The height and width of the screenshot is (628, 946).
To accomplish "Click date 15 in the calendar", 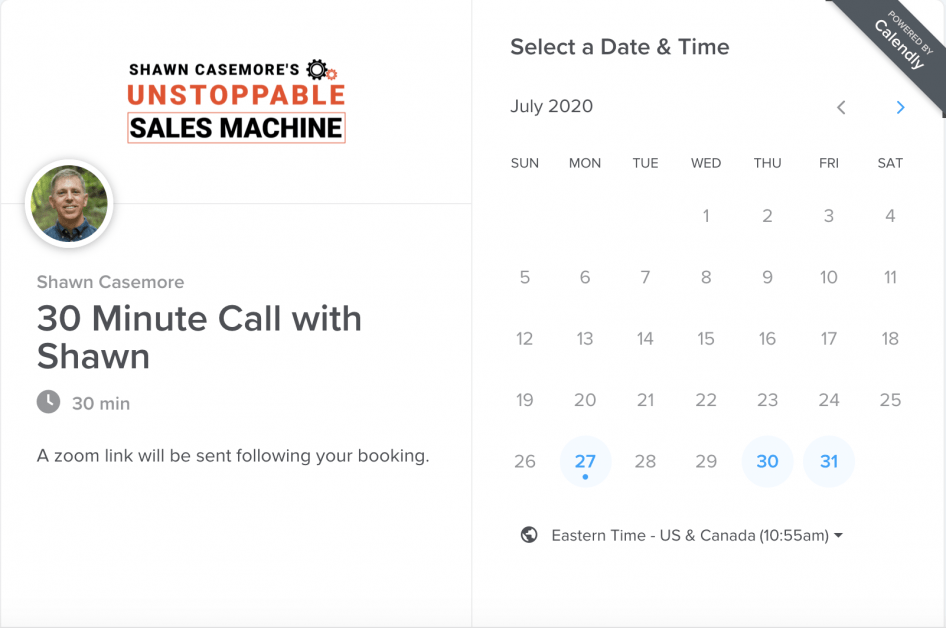I will tap(706, 339).
